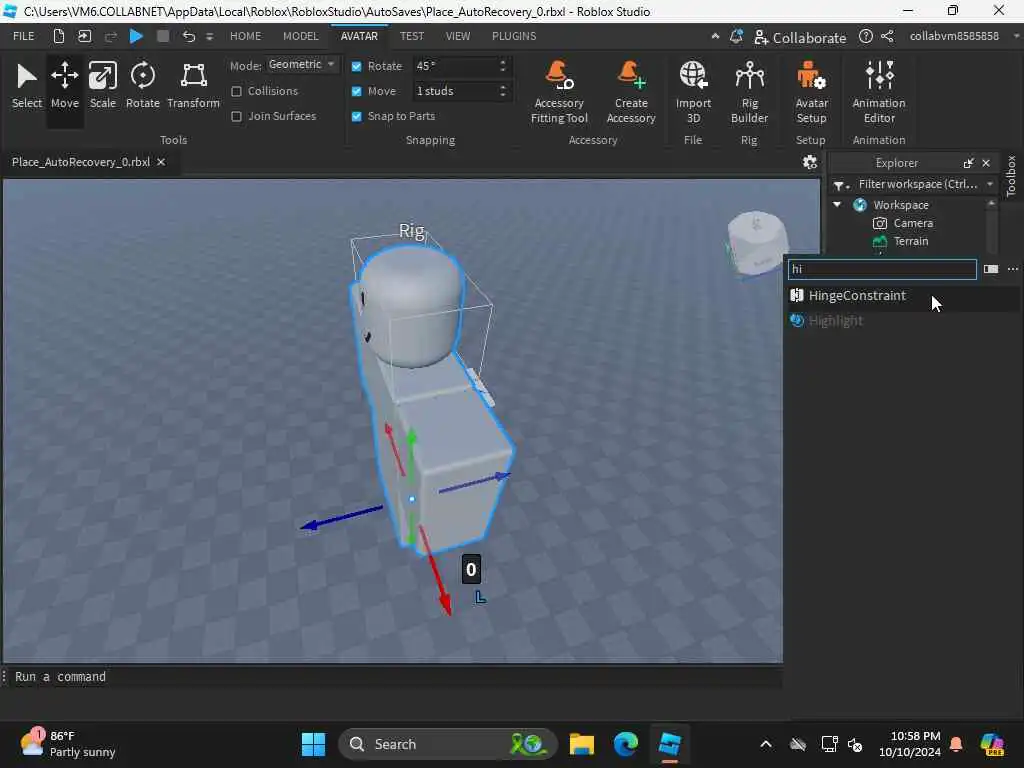Show hidden system tray icons
Viewport: 1024px width, 768px height.
765,744
